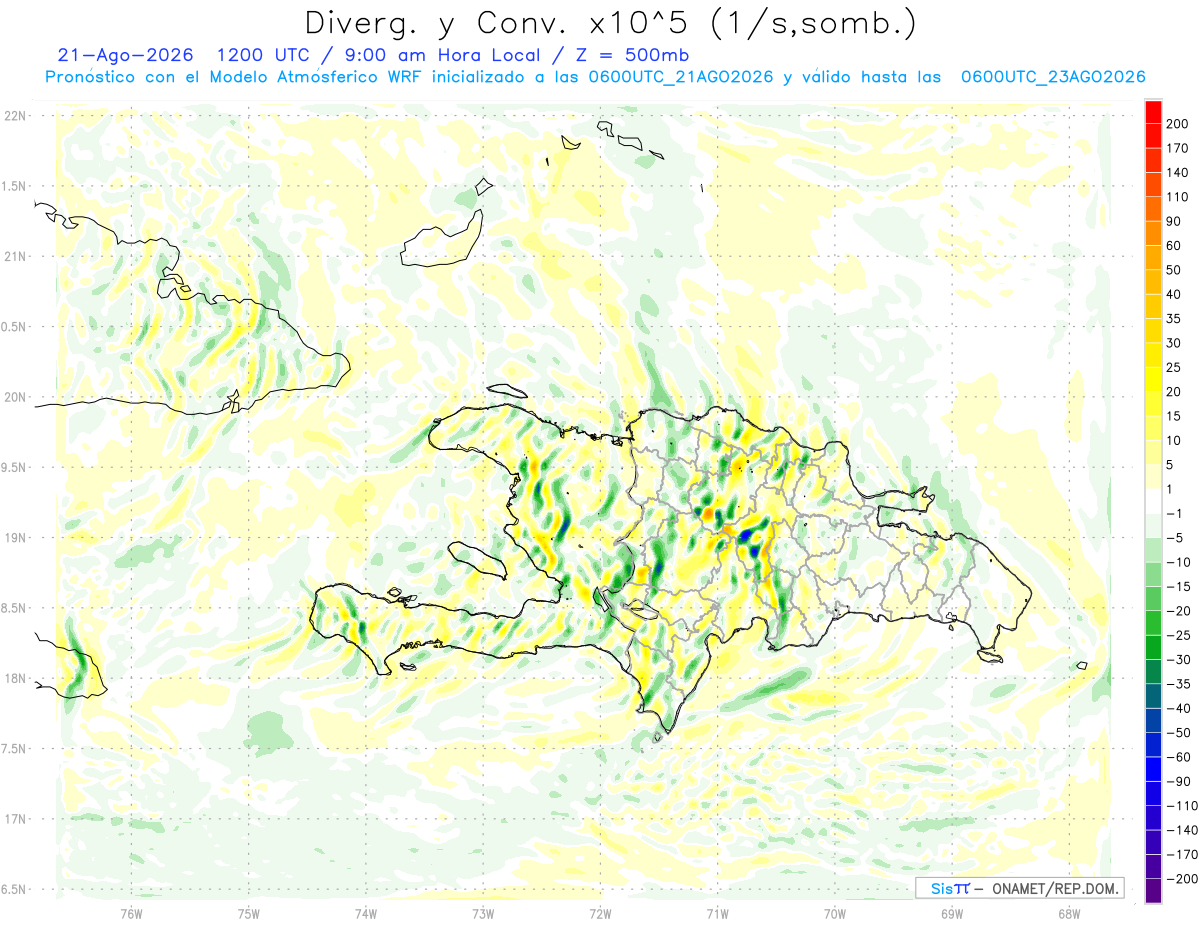The height and width of the screenshot is (927, 1200).
Task: Click the longitude label "73W"
Action: tap(483, 913)
